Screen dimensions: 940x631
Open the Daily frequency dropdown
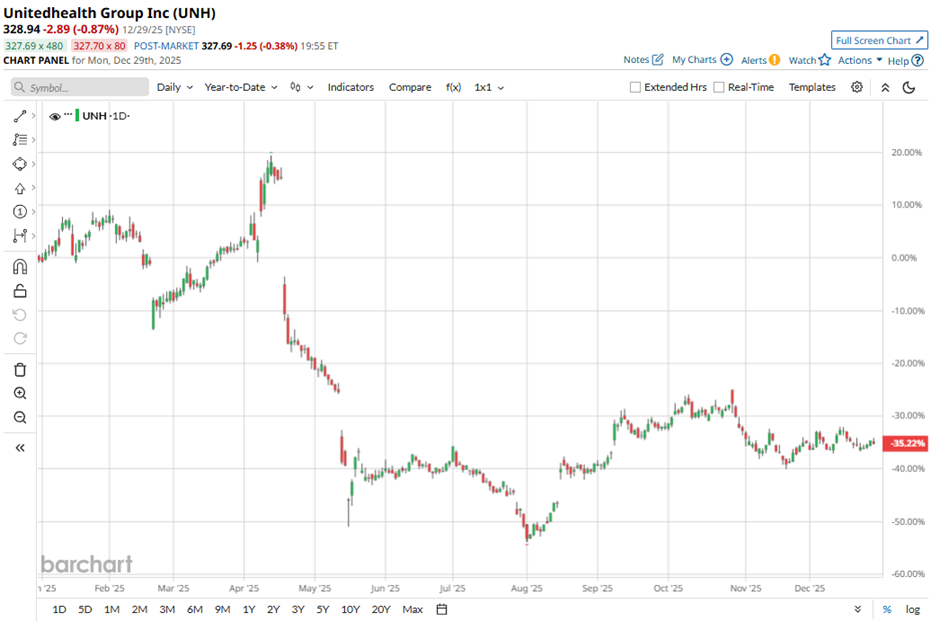coord(174,87)
